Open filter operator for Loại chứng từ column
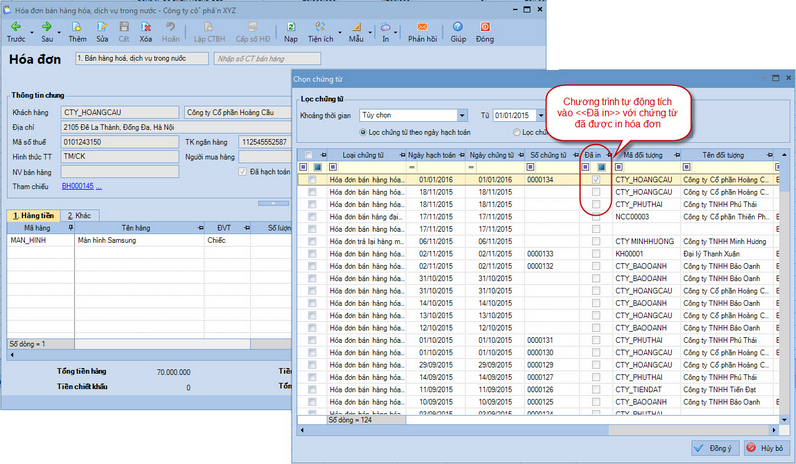The width and height of the screenshot is (796, 464). 333,167
